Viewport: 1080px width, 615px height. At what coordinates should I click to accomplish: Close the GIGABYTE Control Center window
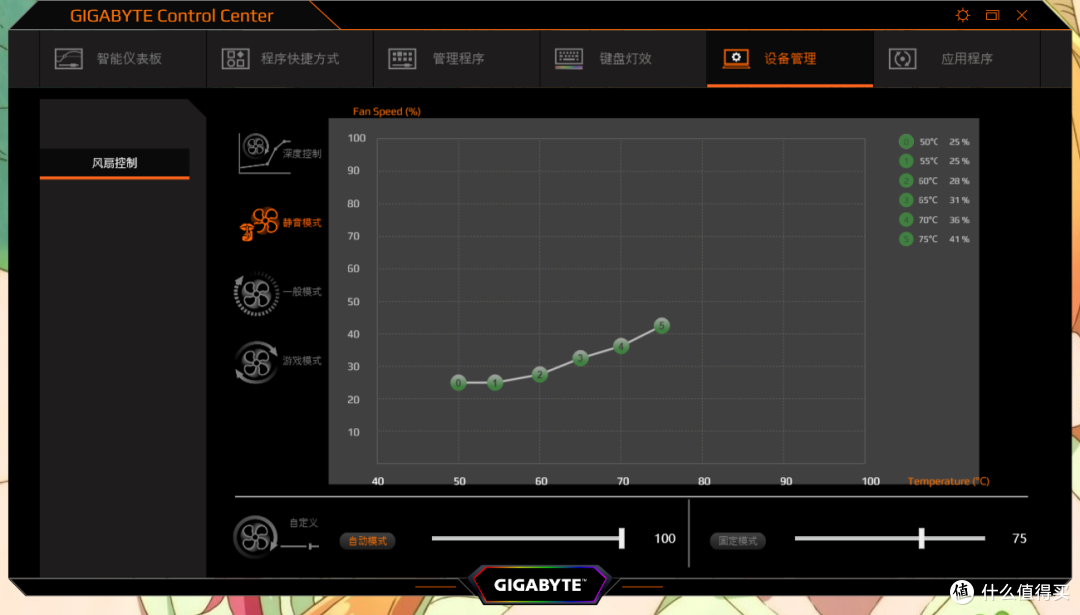coord(1022,15)
